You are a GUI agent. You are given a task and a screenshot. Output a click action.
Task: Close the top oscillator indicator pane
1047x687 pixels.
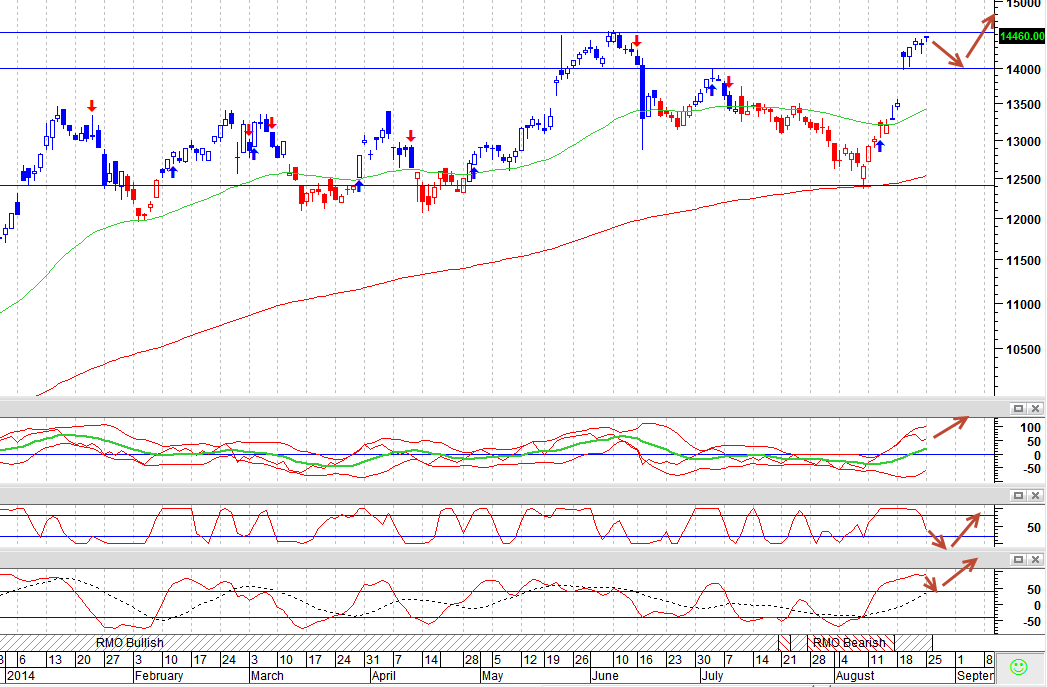1035,408
